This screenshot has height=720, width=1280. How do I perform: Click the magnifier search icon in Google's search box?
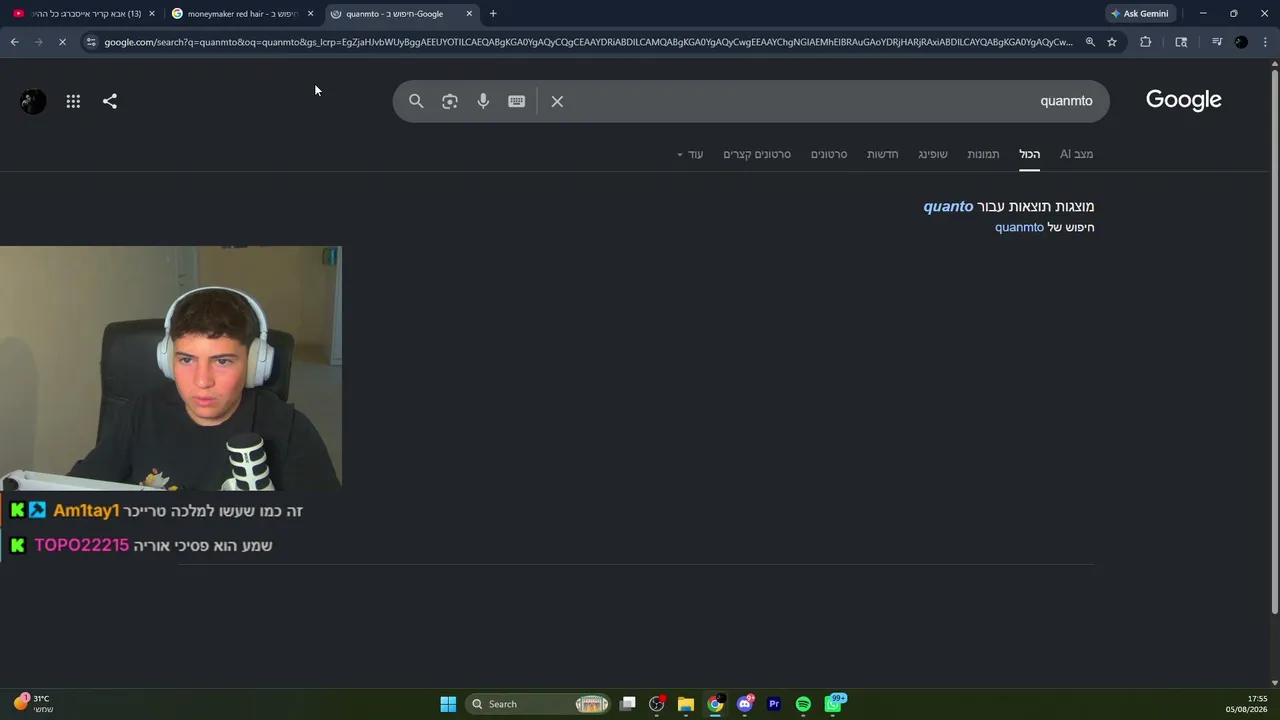pos(416,101)
